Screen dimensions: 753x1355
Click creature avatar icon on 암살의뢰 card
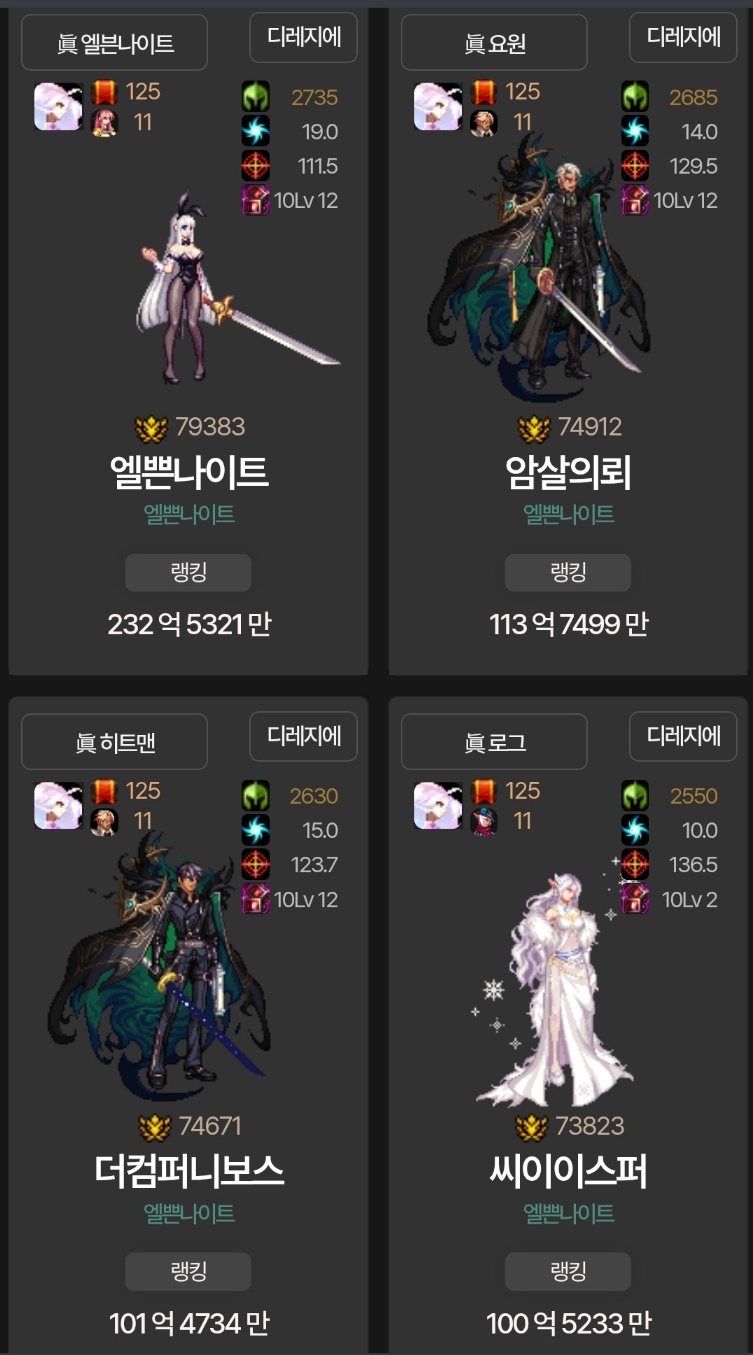(x=438, y=106)
